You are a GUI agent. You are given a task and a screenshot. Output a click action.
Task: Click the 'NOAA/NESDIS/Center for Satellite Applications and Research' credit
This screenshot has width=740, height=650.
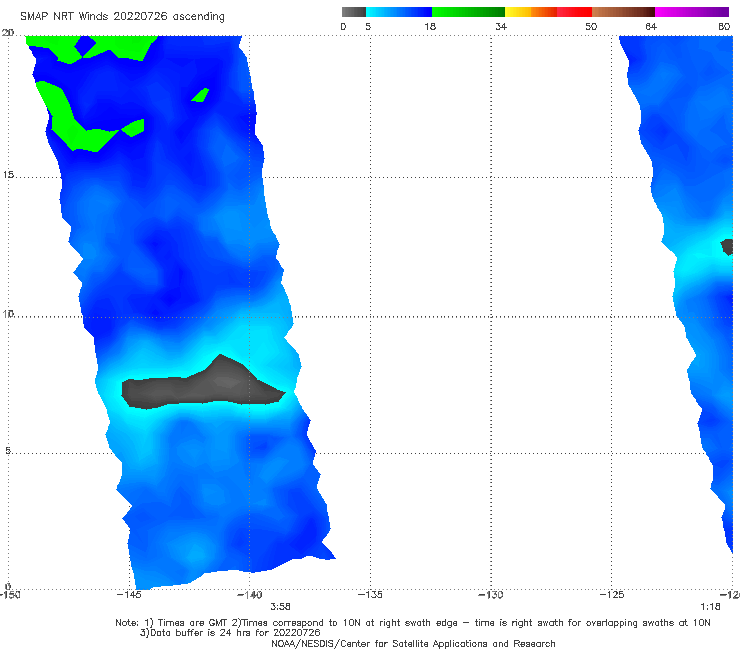(x=413, y=644)
